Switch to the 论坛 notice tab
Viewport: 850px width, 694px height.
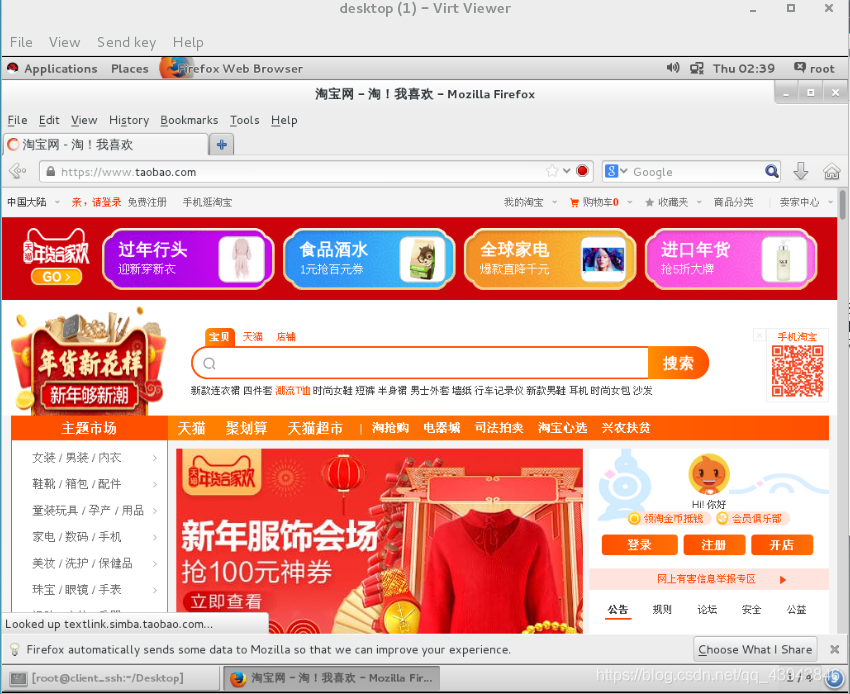(707, 610)
